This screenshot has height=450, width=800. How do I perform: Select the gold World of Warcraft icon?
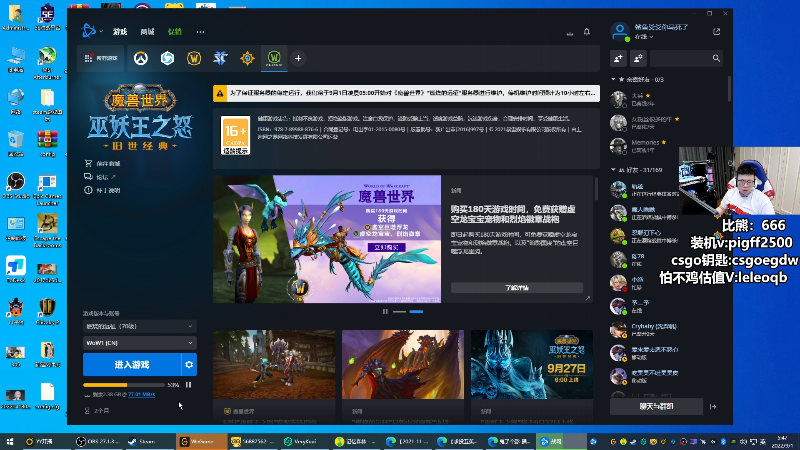194,58
